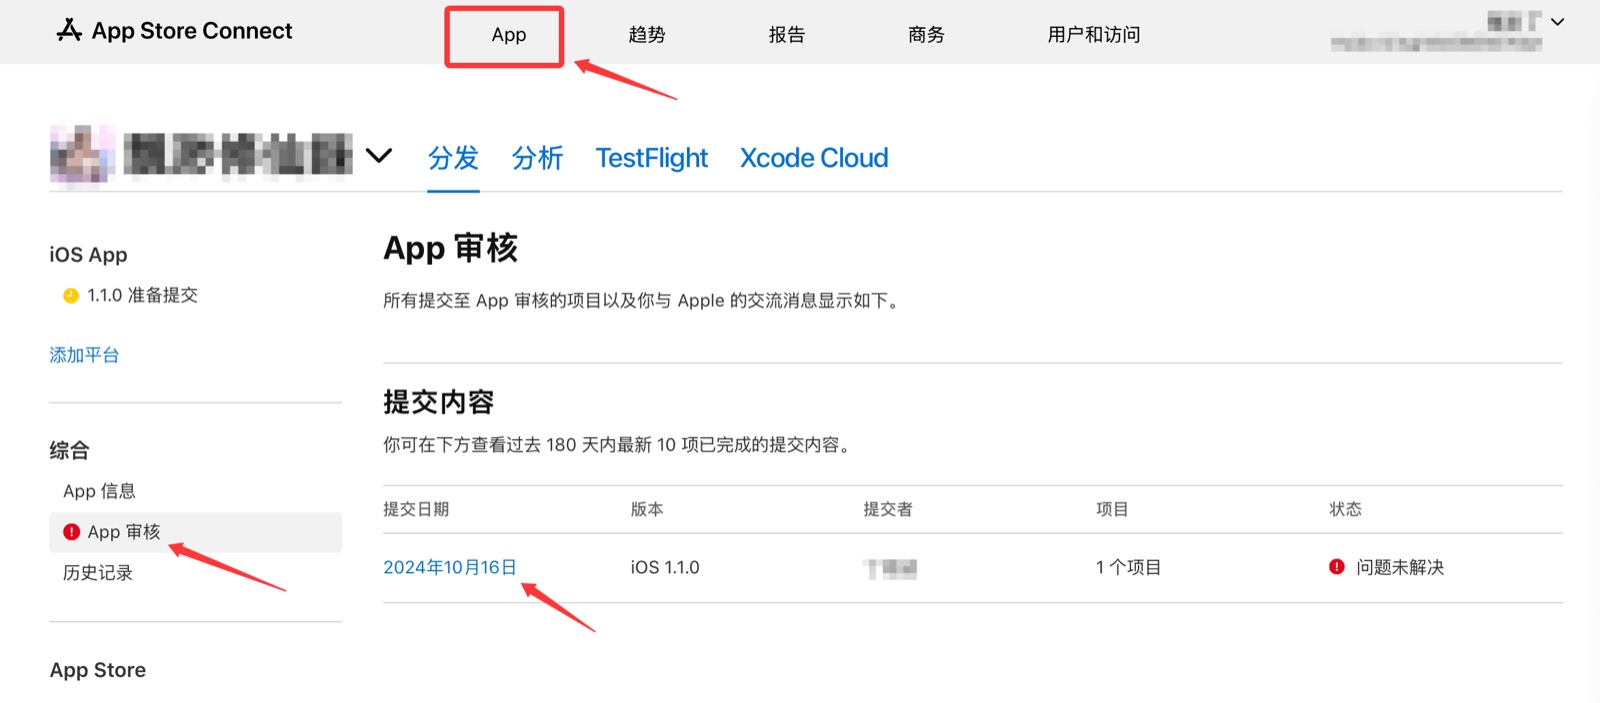Screen dimensions: 1600x703
Task: Open 历史记录 in the sidebar
Action: 98,573
